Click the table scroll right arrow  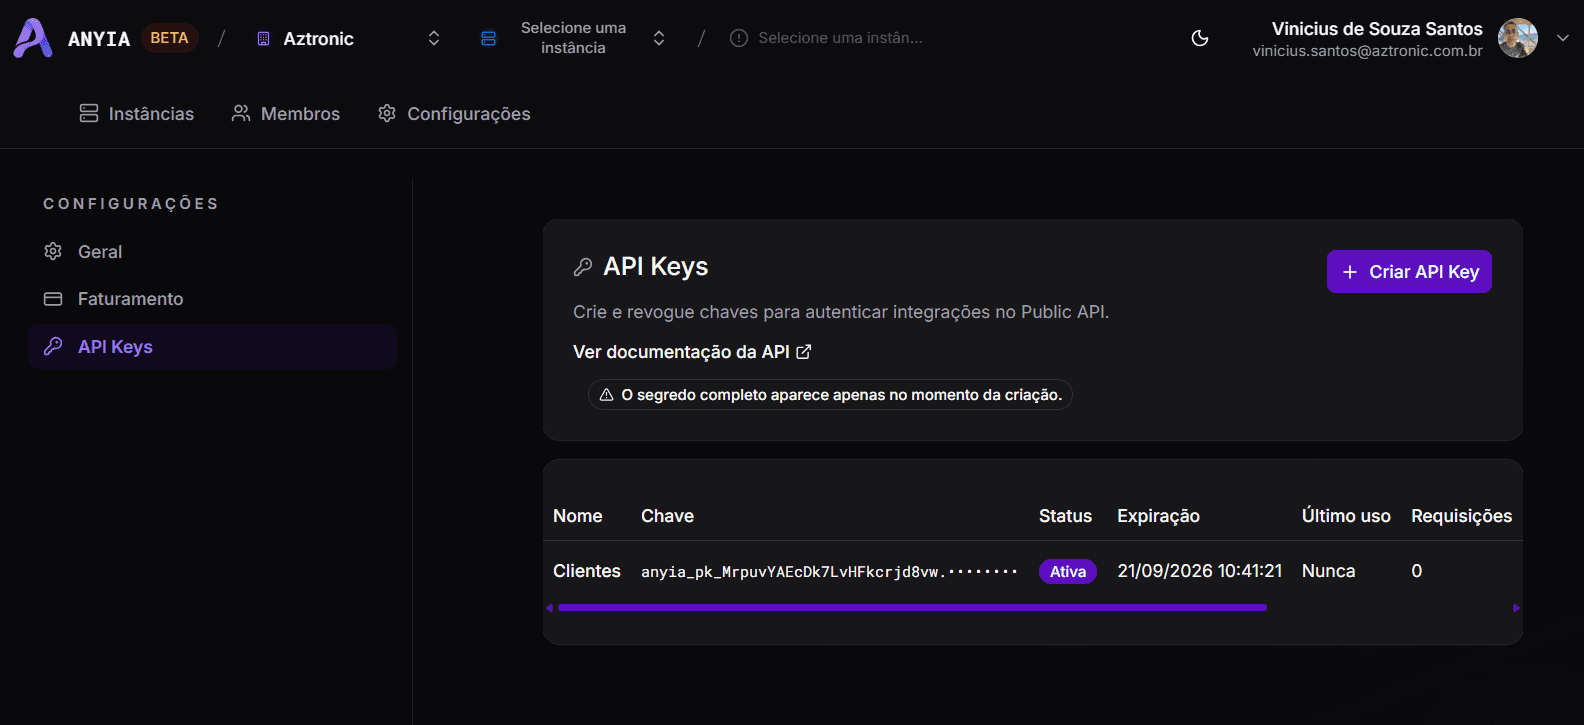coord(1516,608)
